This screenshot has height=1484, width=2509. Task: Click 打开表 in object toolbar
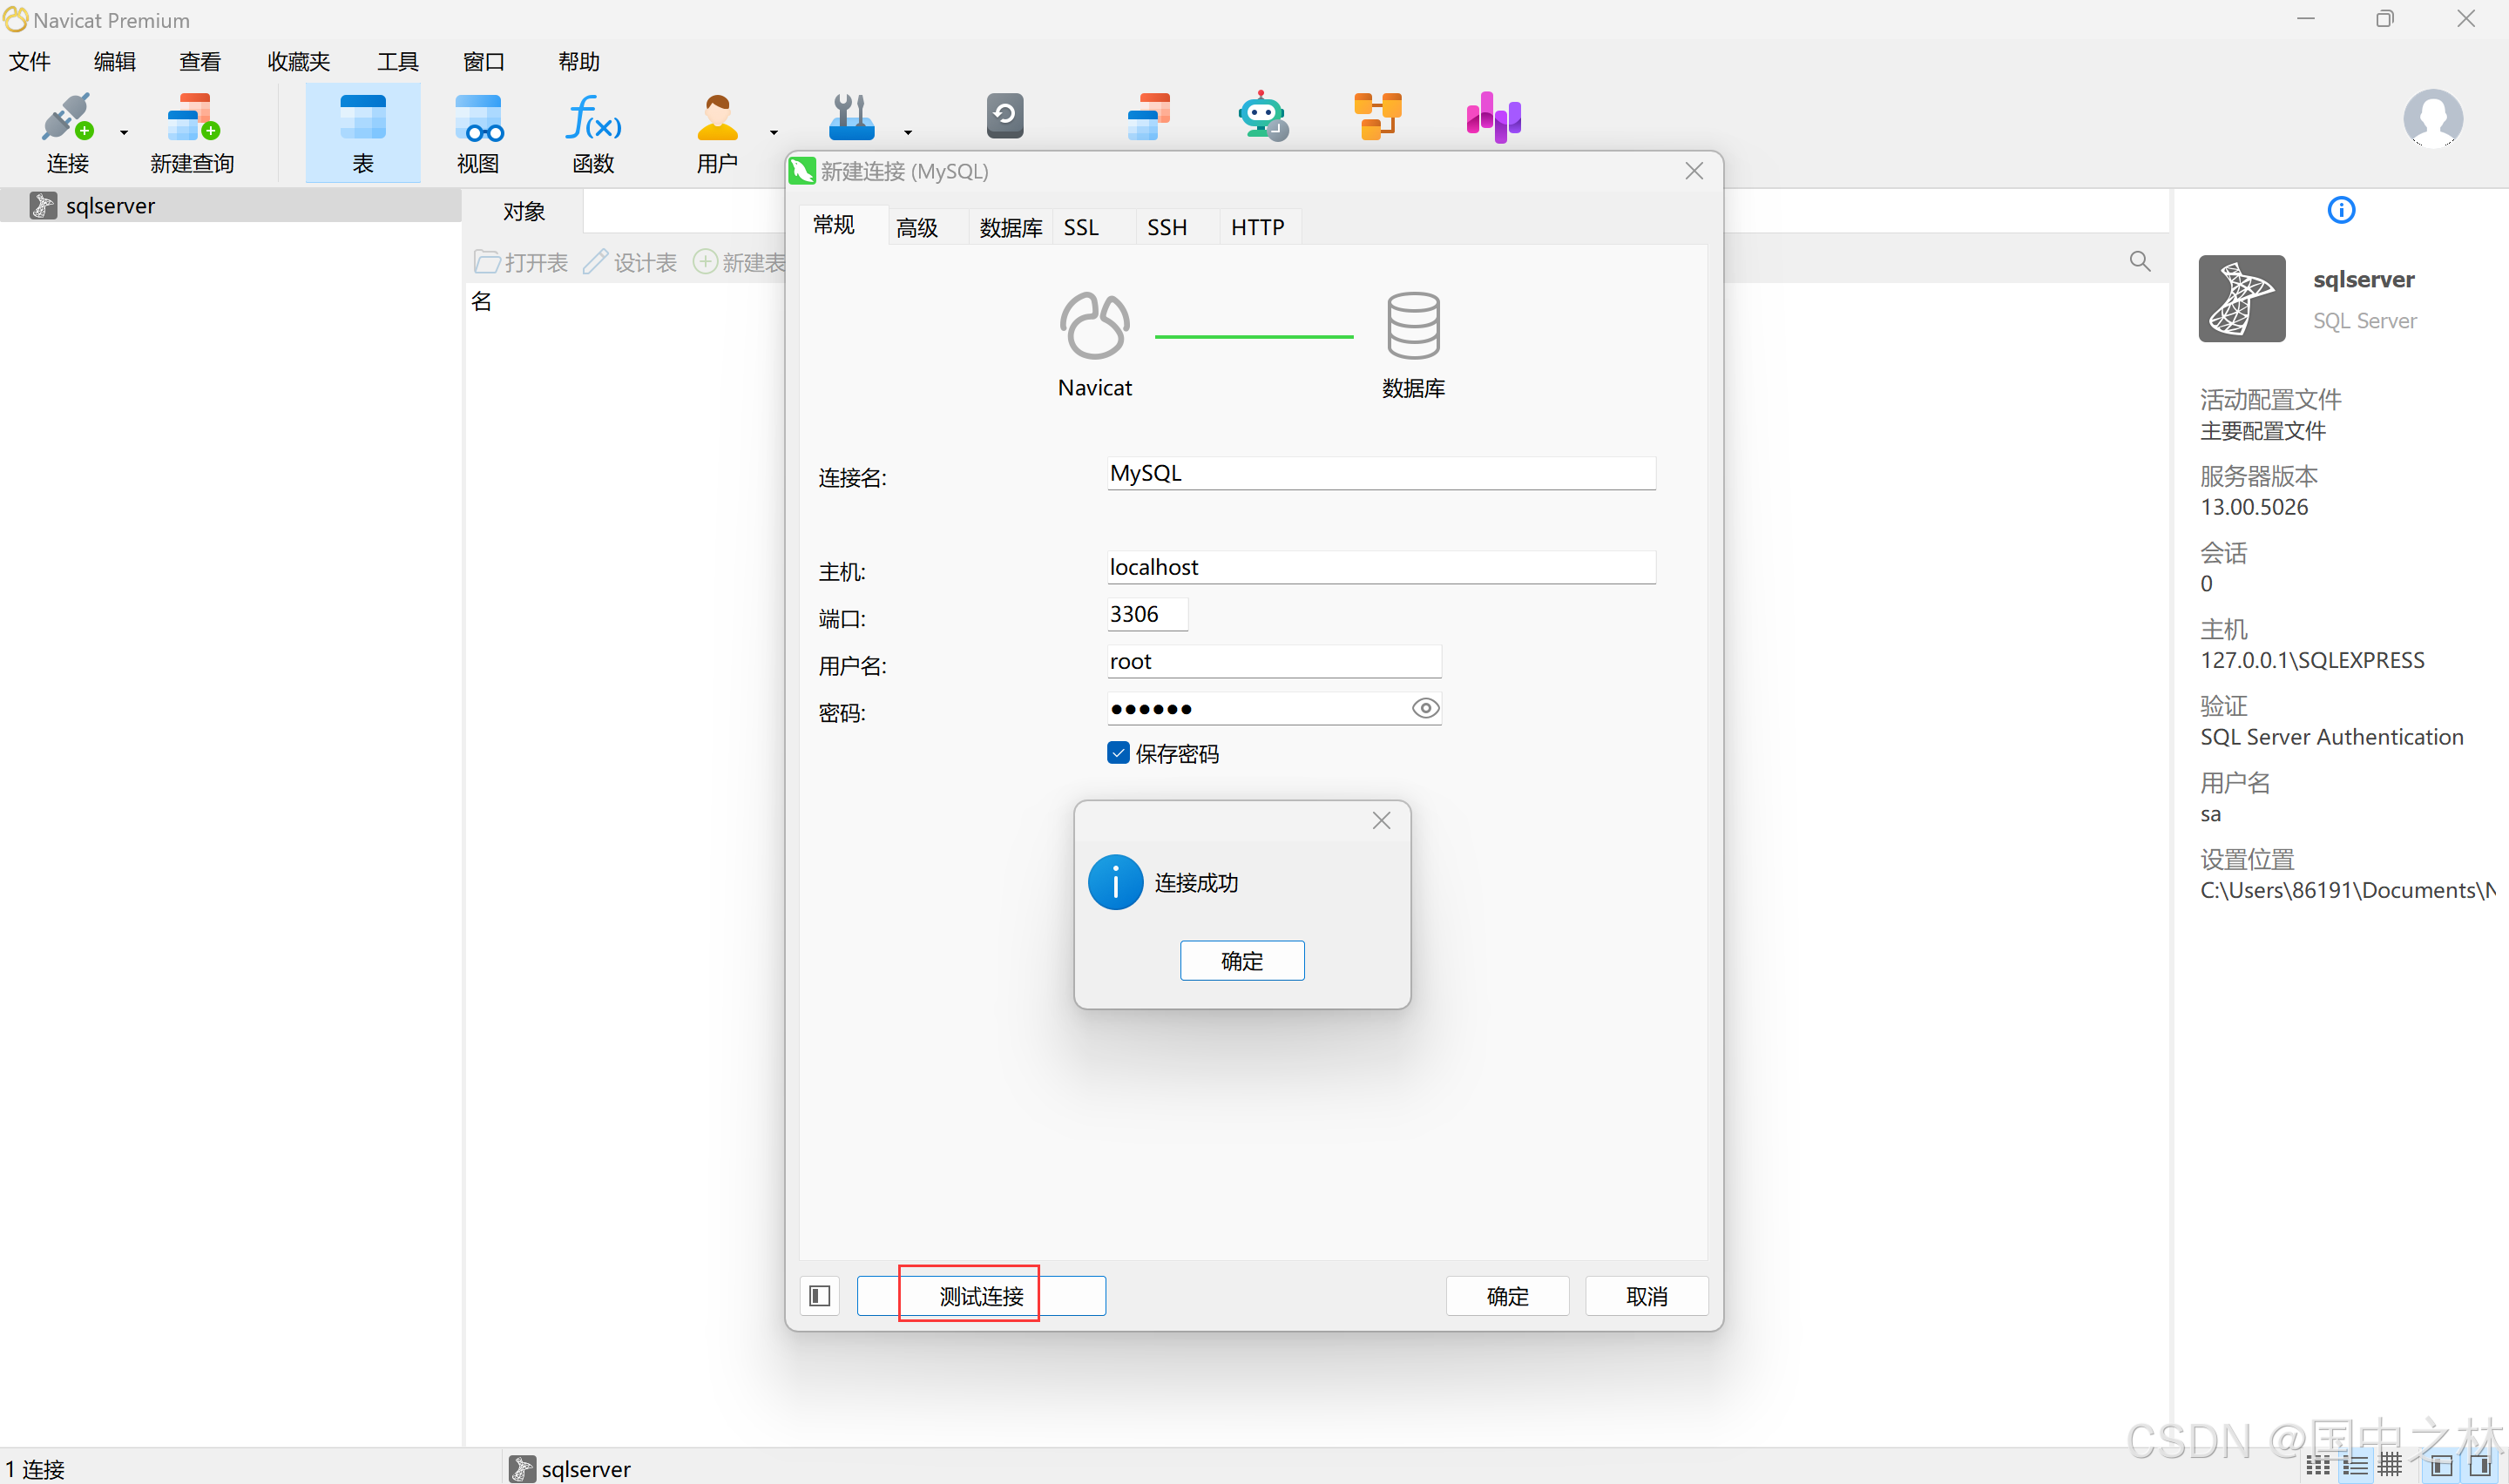tap(522, 262)
